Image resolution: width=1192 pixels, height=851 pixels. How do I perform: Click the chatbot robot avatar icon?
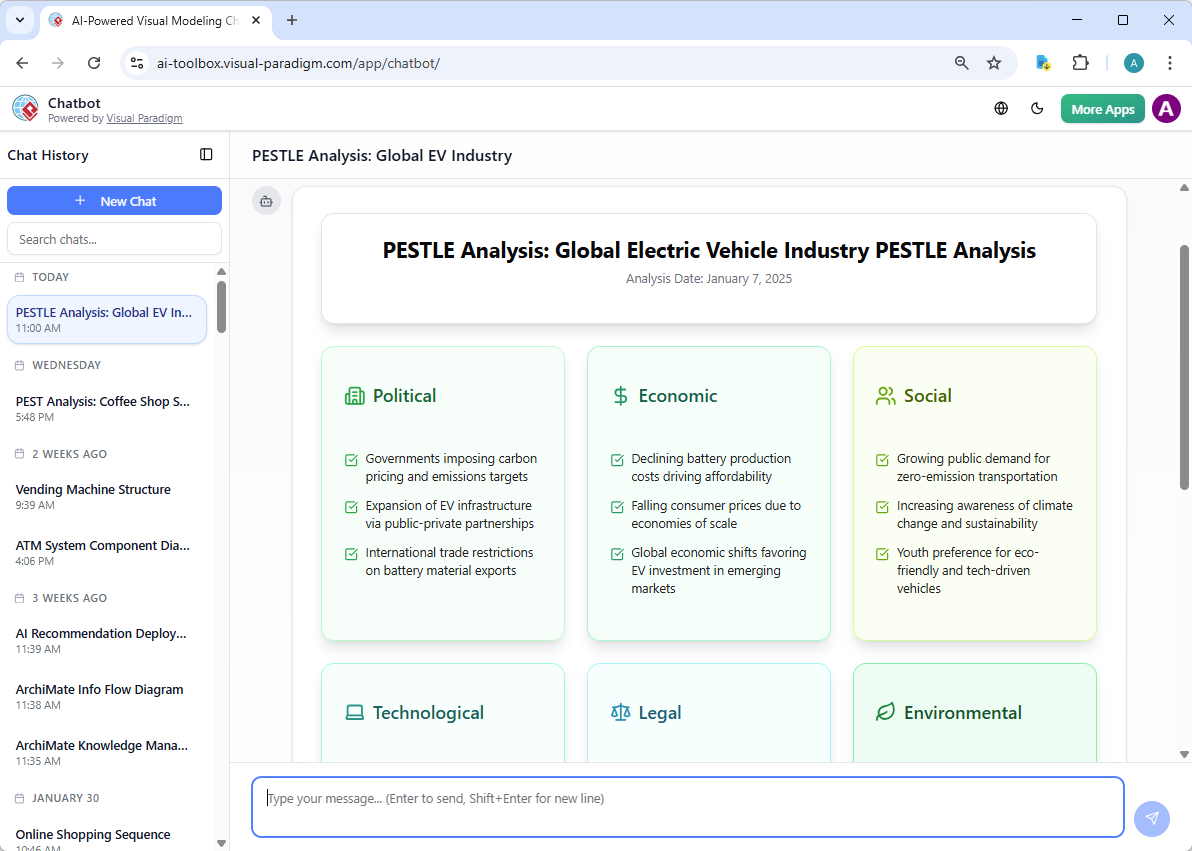(266, 200)
